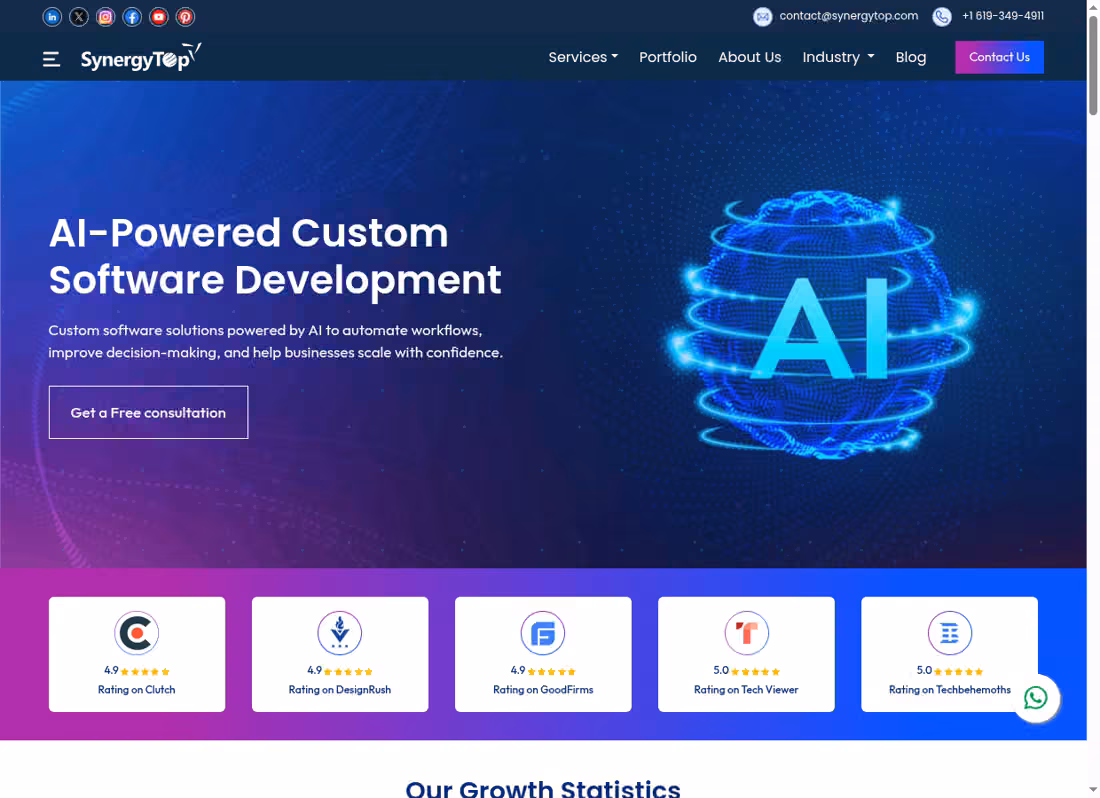The height and width of the screenshot is (798, 1100).
Task: Click the phone handset icon
Action: coord(941,16)
